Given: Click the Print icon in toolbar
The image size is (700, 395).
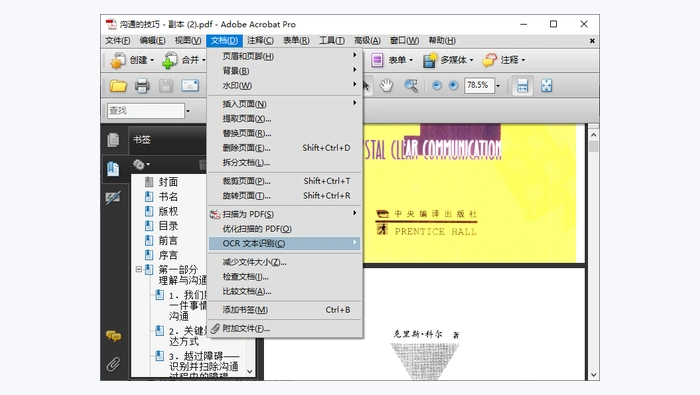Looking at the screenshot, I should [x=142, y=86].
